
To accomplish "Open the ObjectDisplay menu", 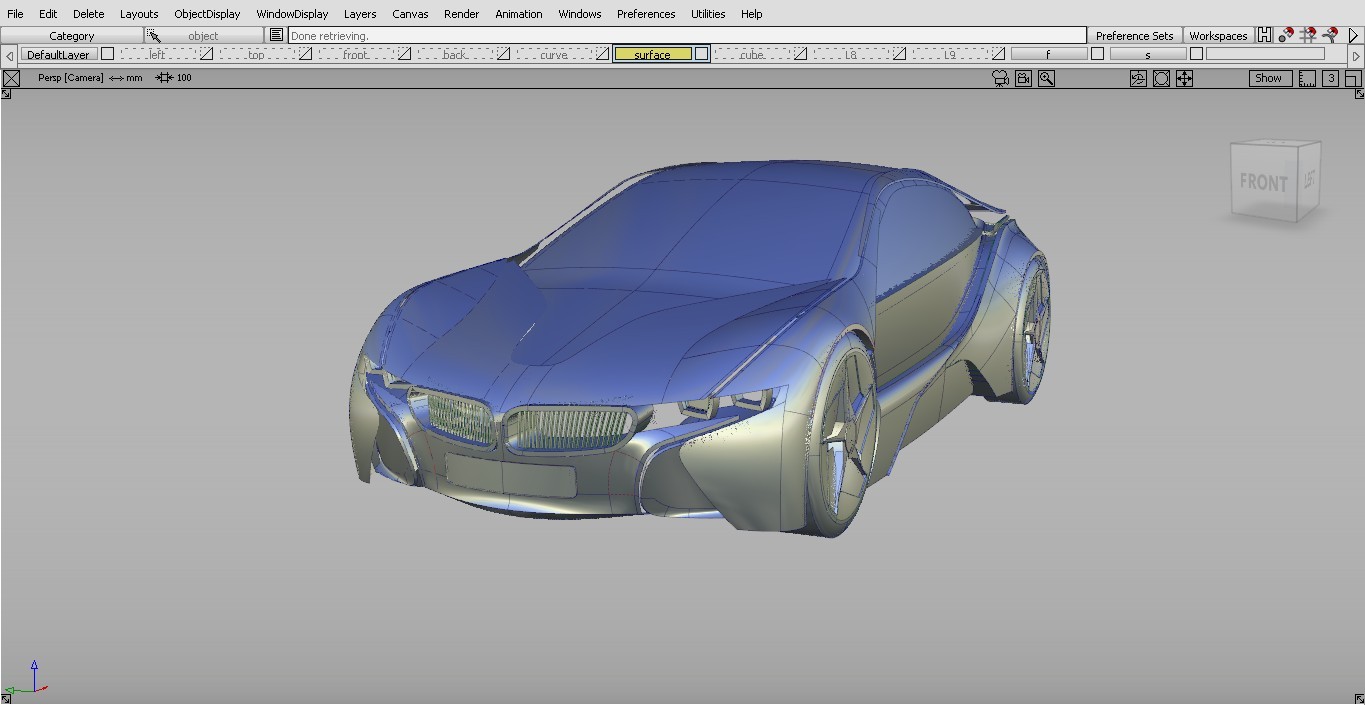I will point(207,14).
